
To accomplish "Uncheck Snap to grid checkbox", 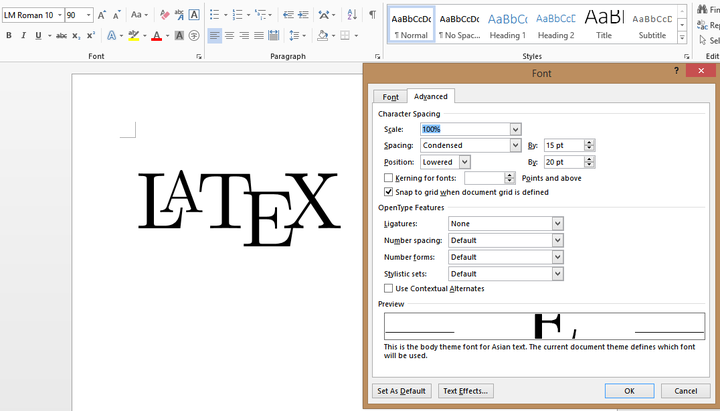I will [388, 192].
